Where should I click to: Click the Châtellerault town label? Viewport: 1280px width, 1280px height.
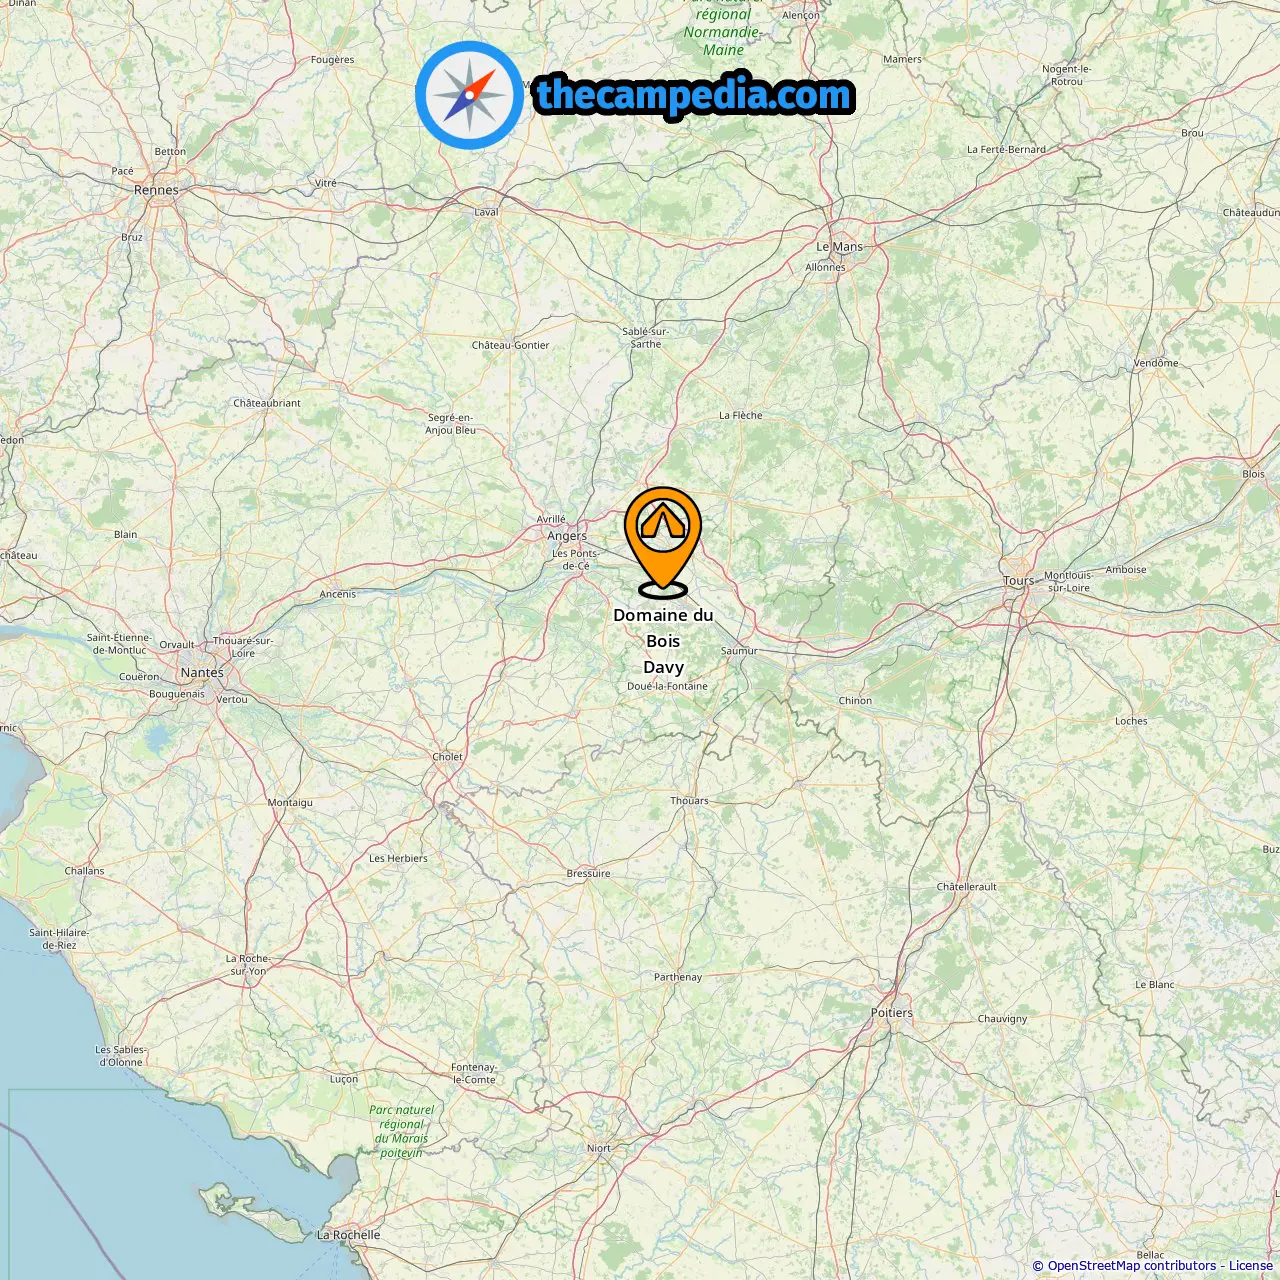click(x=966, y=887)
